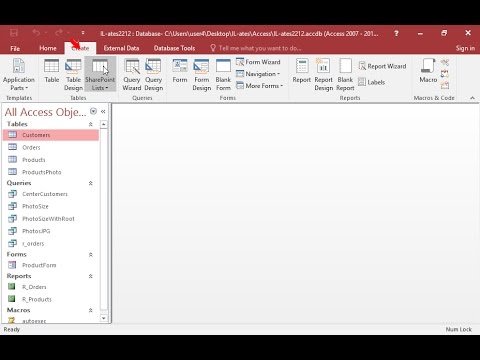The width and height of the screenshot is (480, 360).
Task: Create a new Form
Action: [x=180, y=71]
